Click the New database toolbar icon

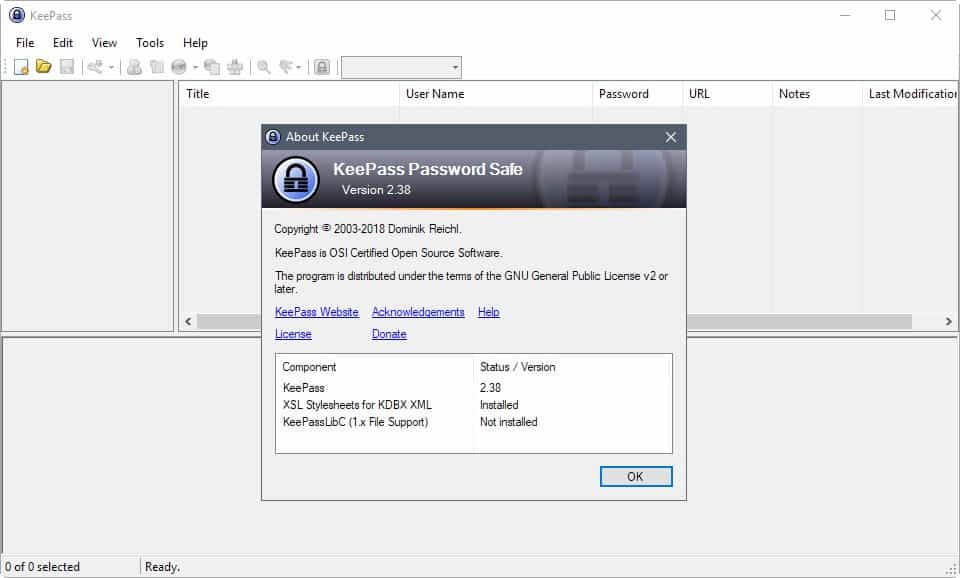tap(21, 67)
